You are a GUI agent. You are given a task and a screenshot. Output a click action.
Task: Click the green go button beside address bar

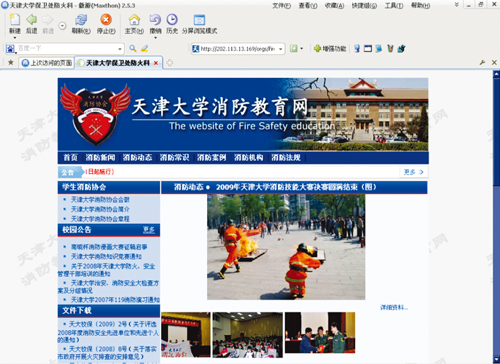(293, 49)
